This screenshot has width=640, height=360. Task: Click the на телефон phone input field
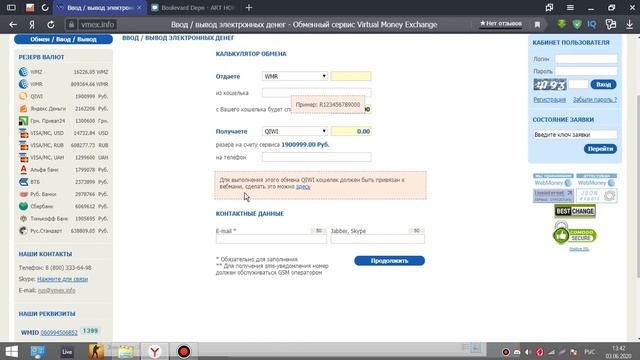click(317, 157)
